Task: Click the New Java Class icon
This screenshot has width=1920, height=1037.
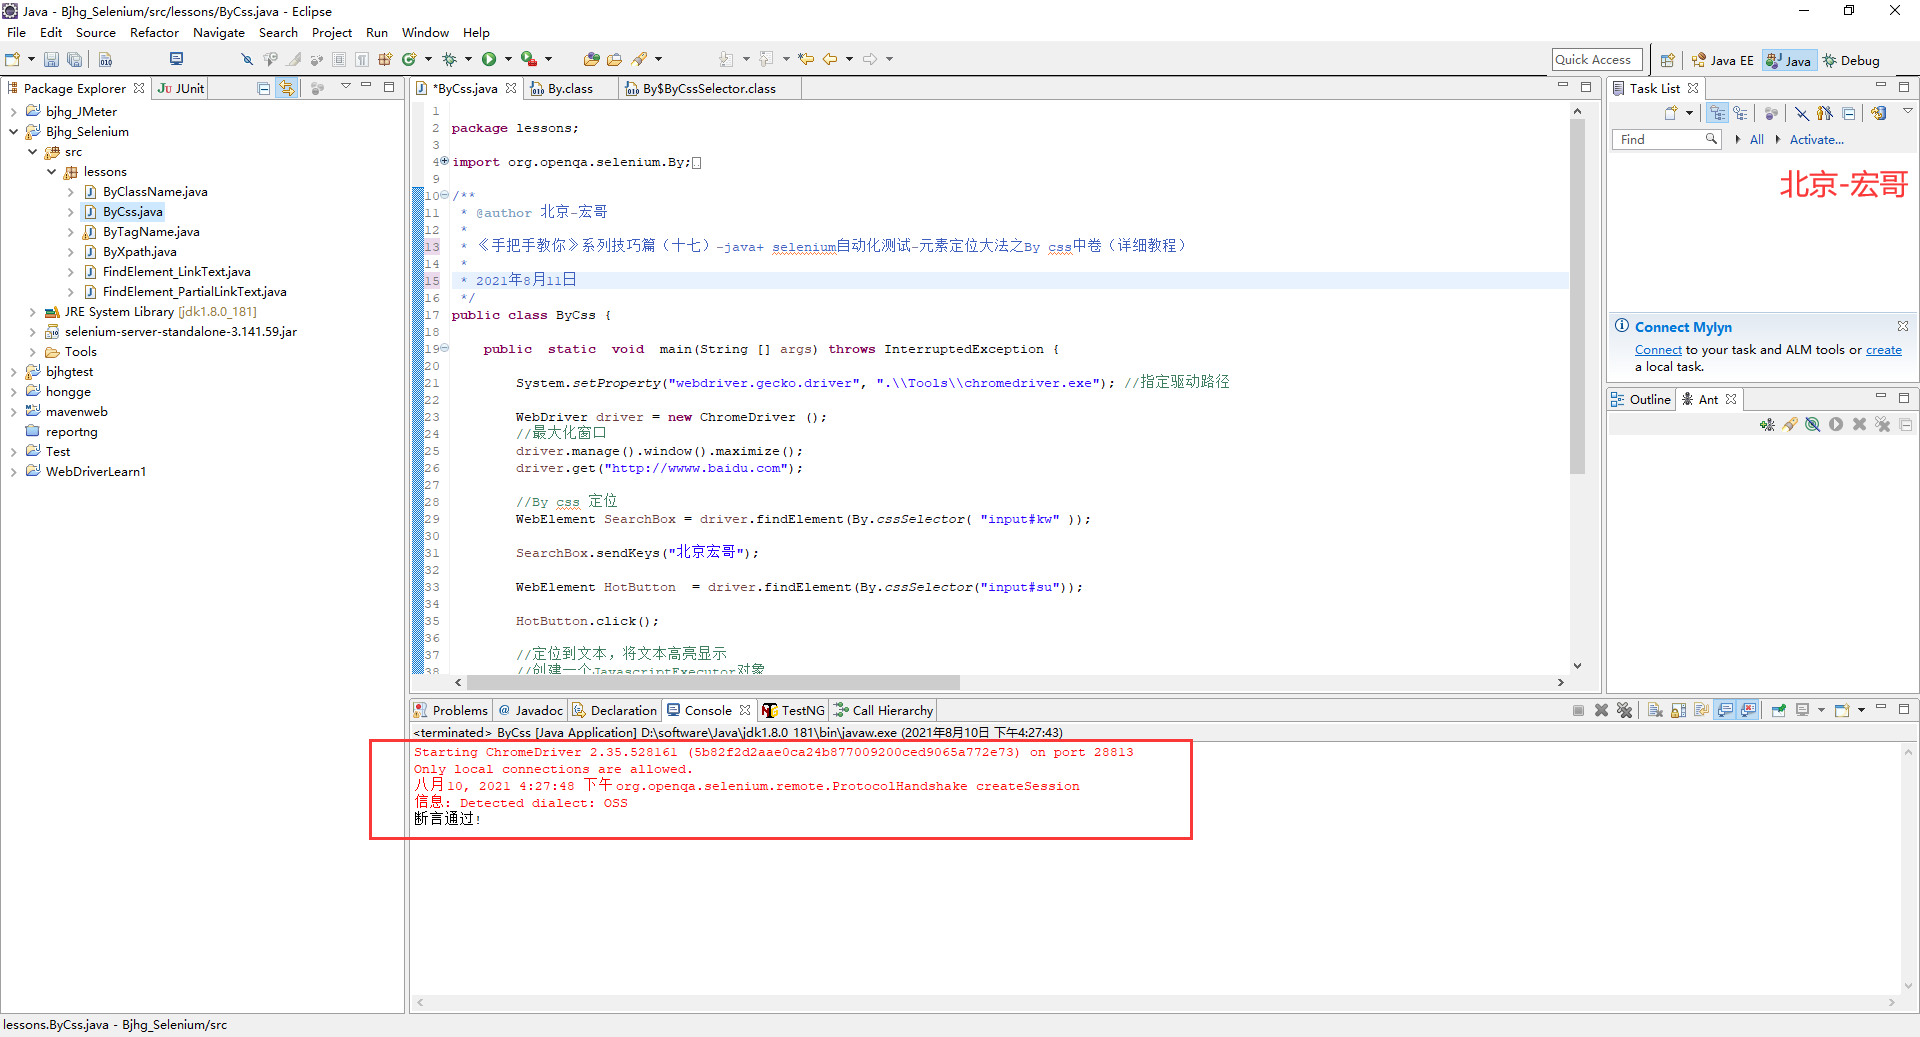Action: pos(408,60)
